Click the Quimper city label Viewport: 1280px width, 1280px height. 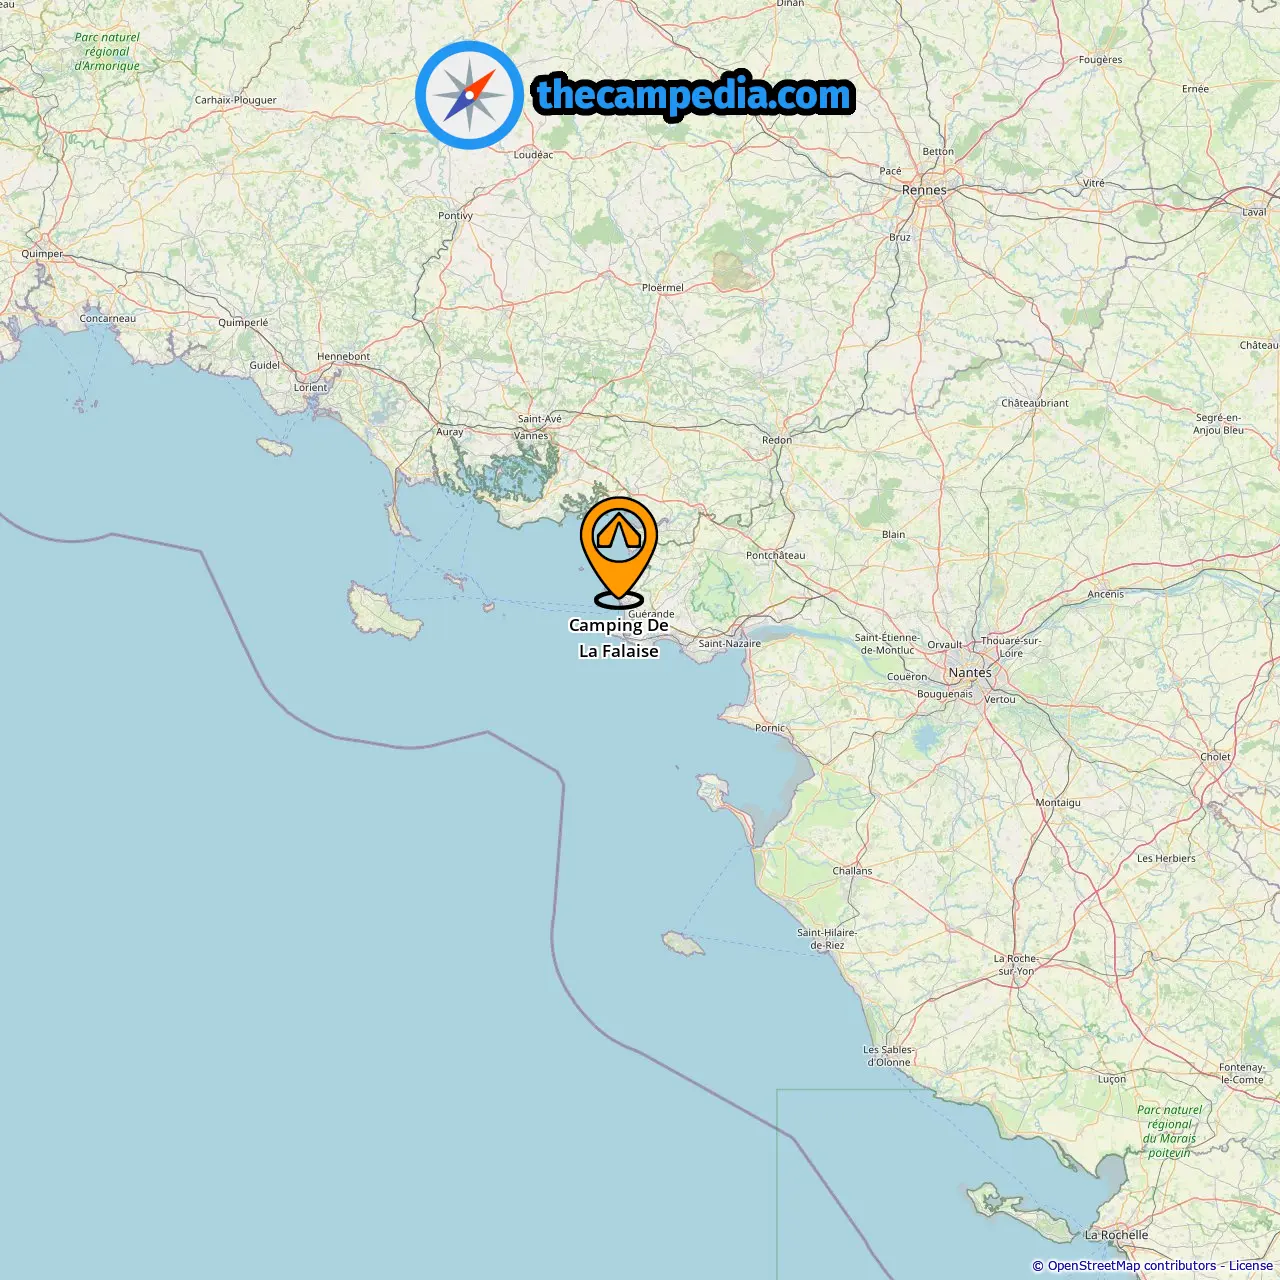pos(42,254)
